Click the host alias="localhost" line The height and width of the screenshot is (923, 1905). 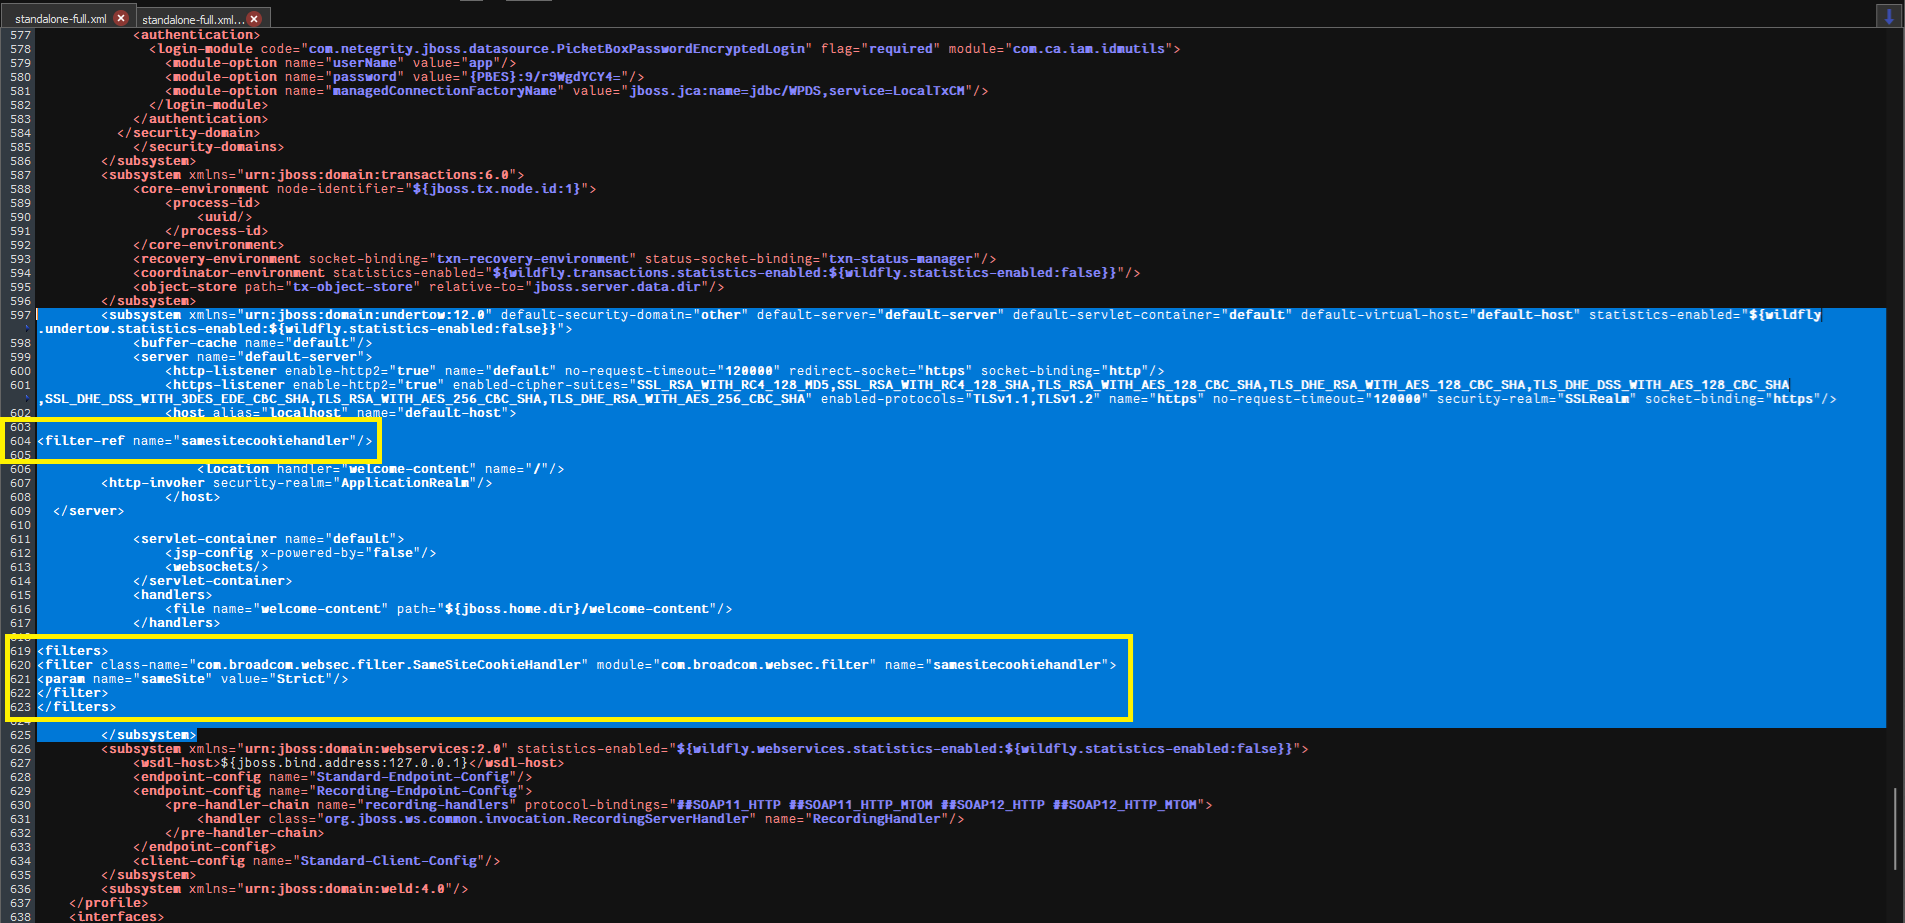(x=341, y=413)
